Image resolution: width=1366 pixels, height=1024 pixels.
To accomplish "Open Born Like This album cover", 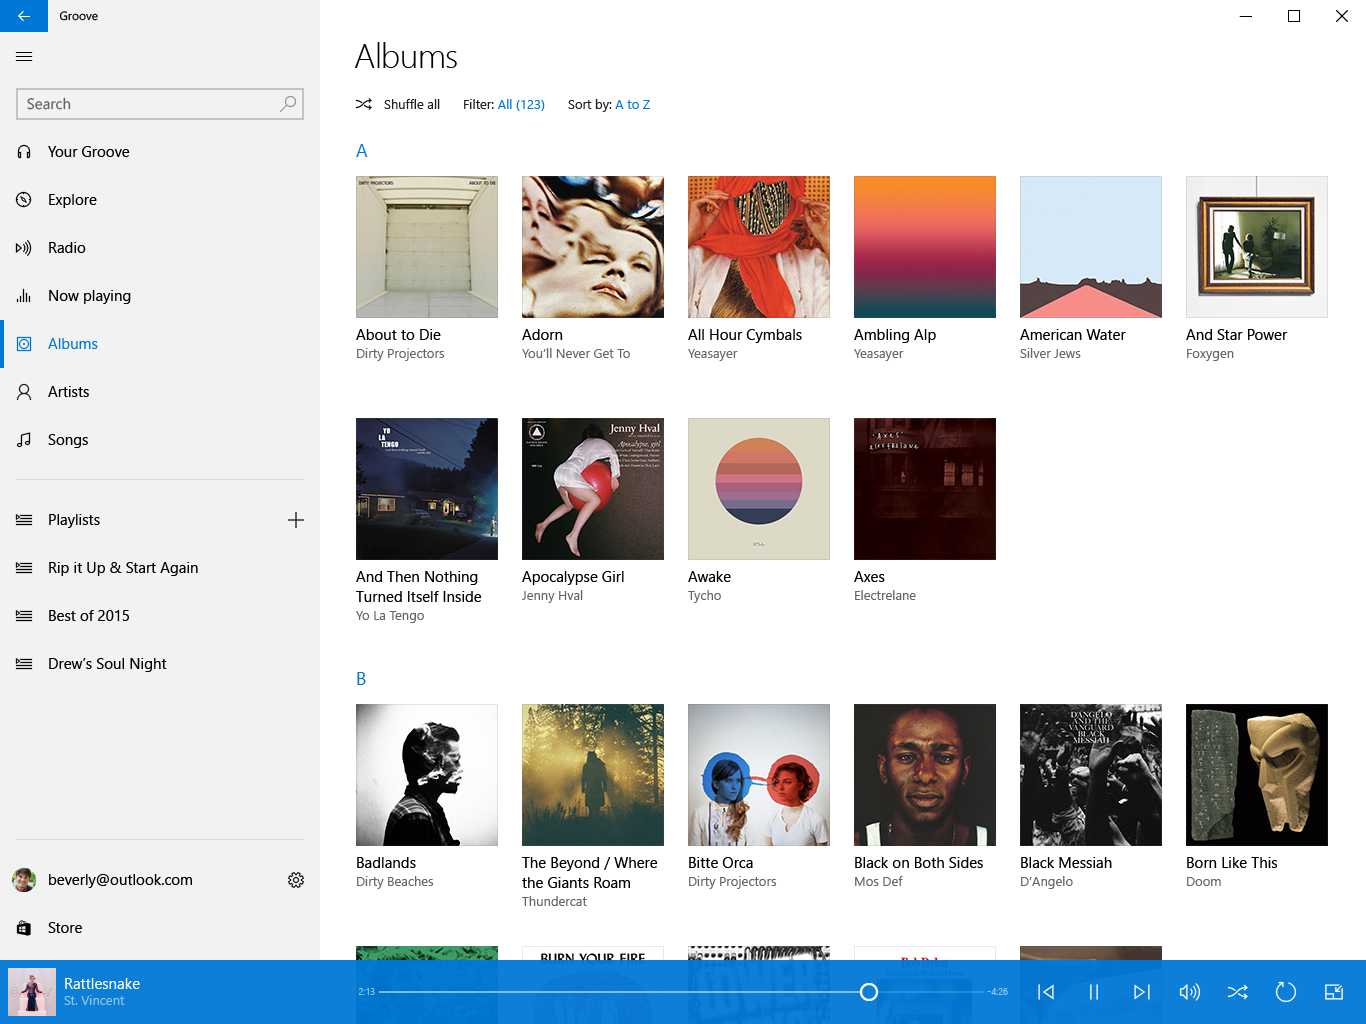I will click(x=1257, y=775).
